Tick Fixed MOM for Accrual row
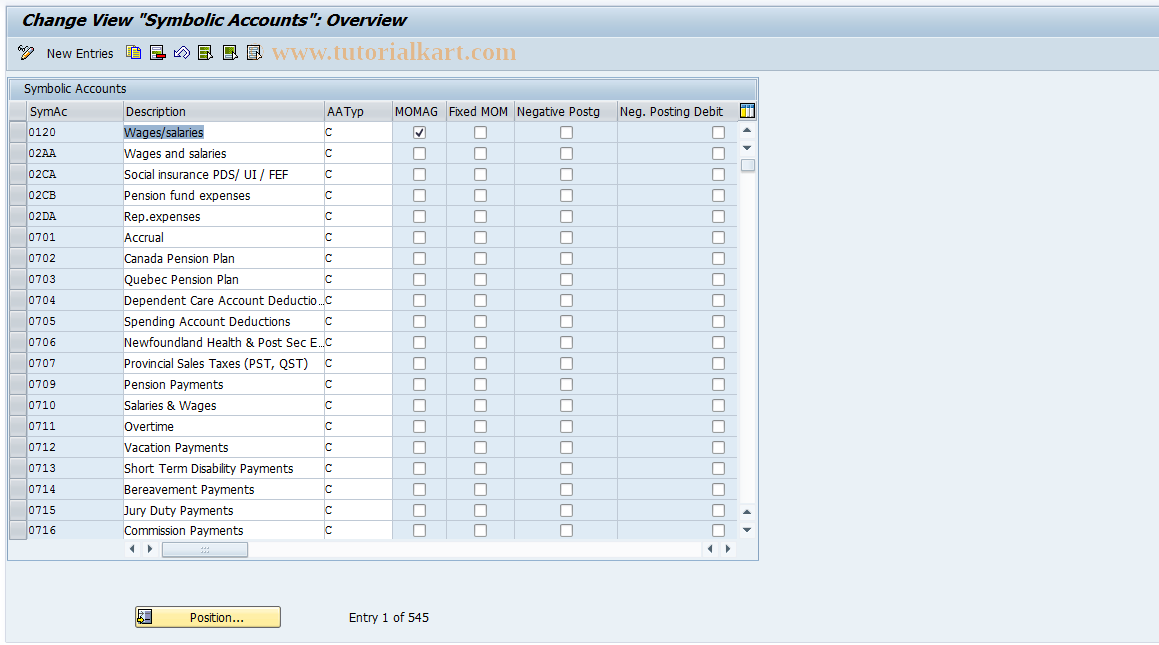 point(480,238)
